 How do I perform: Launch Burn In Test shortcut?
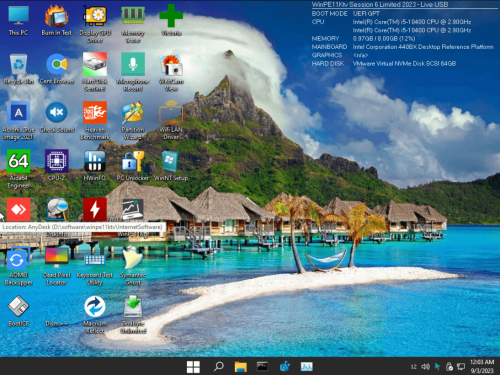pos(57,21)
